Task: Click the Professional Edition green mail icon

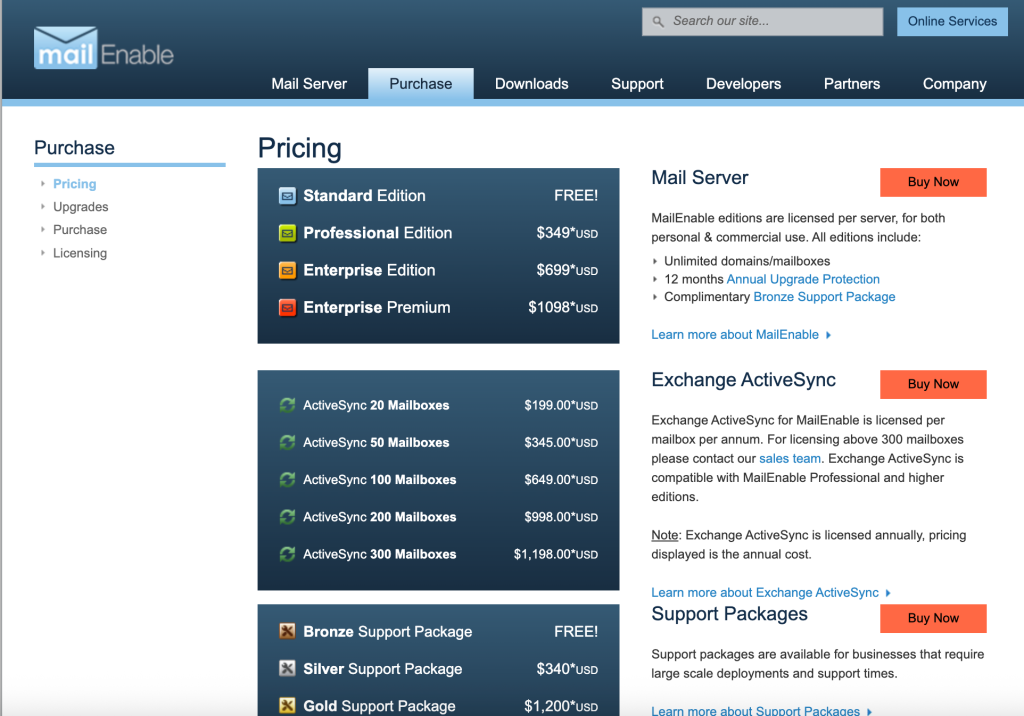Action: click(287, 233)
